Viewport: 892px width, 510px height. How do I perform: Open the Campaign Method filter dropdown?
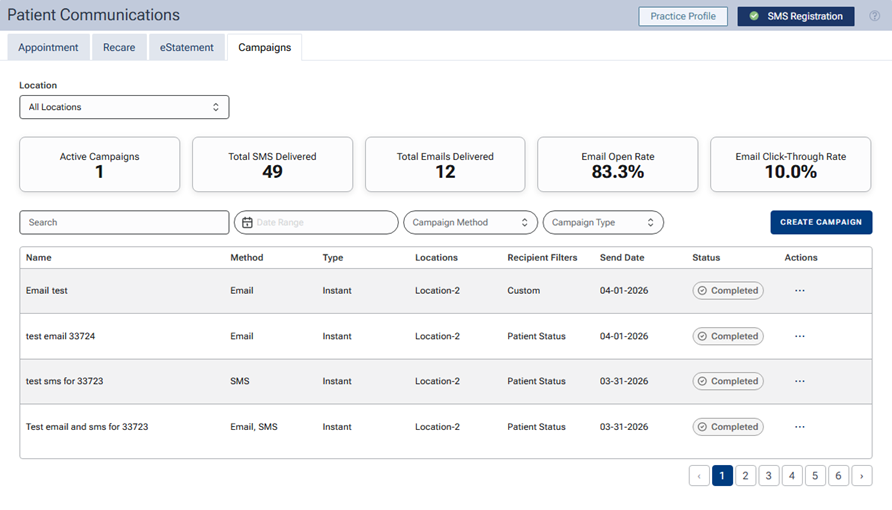tap(470, 222)
